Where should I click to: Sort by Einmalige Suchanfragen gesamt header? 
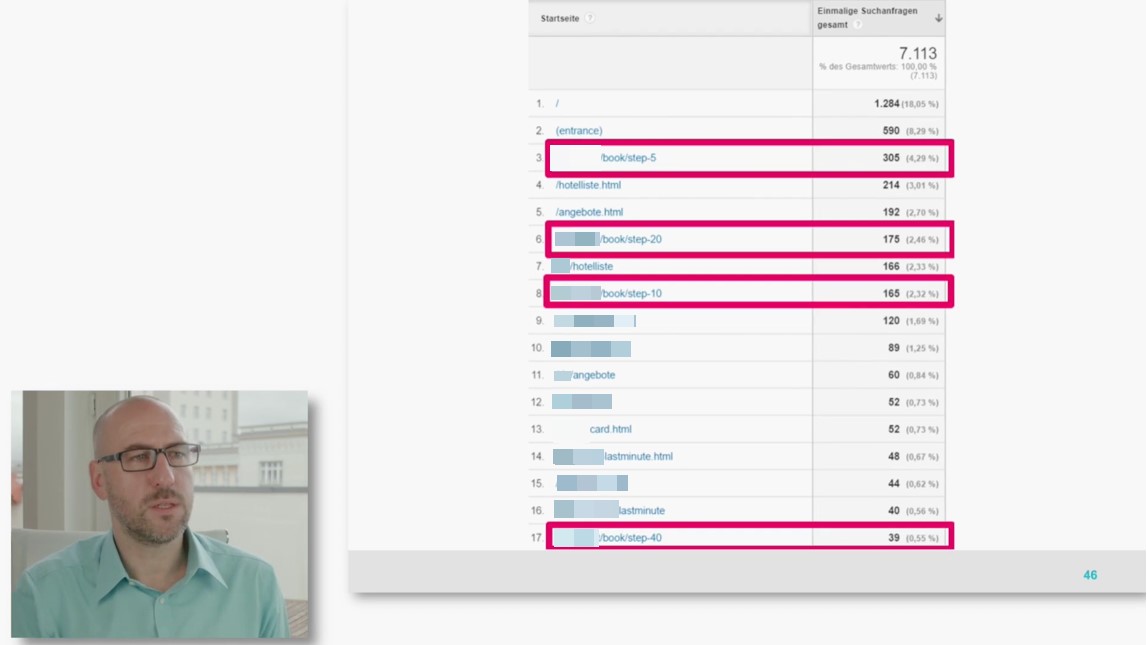(867, 18)
